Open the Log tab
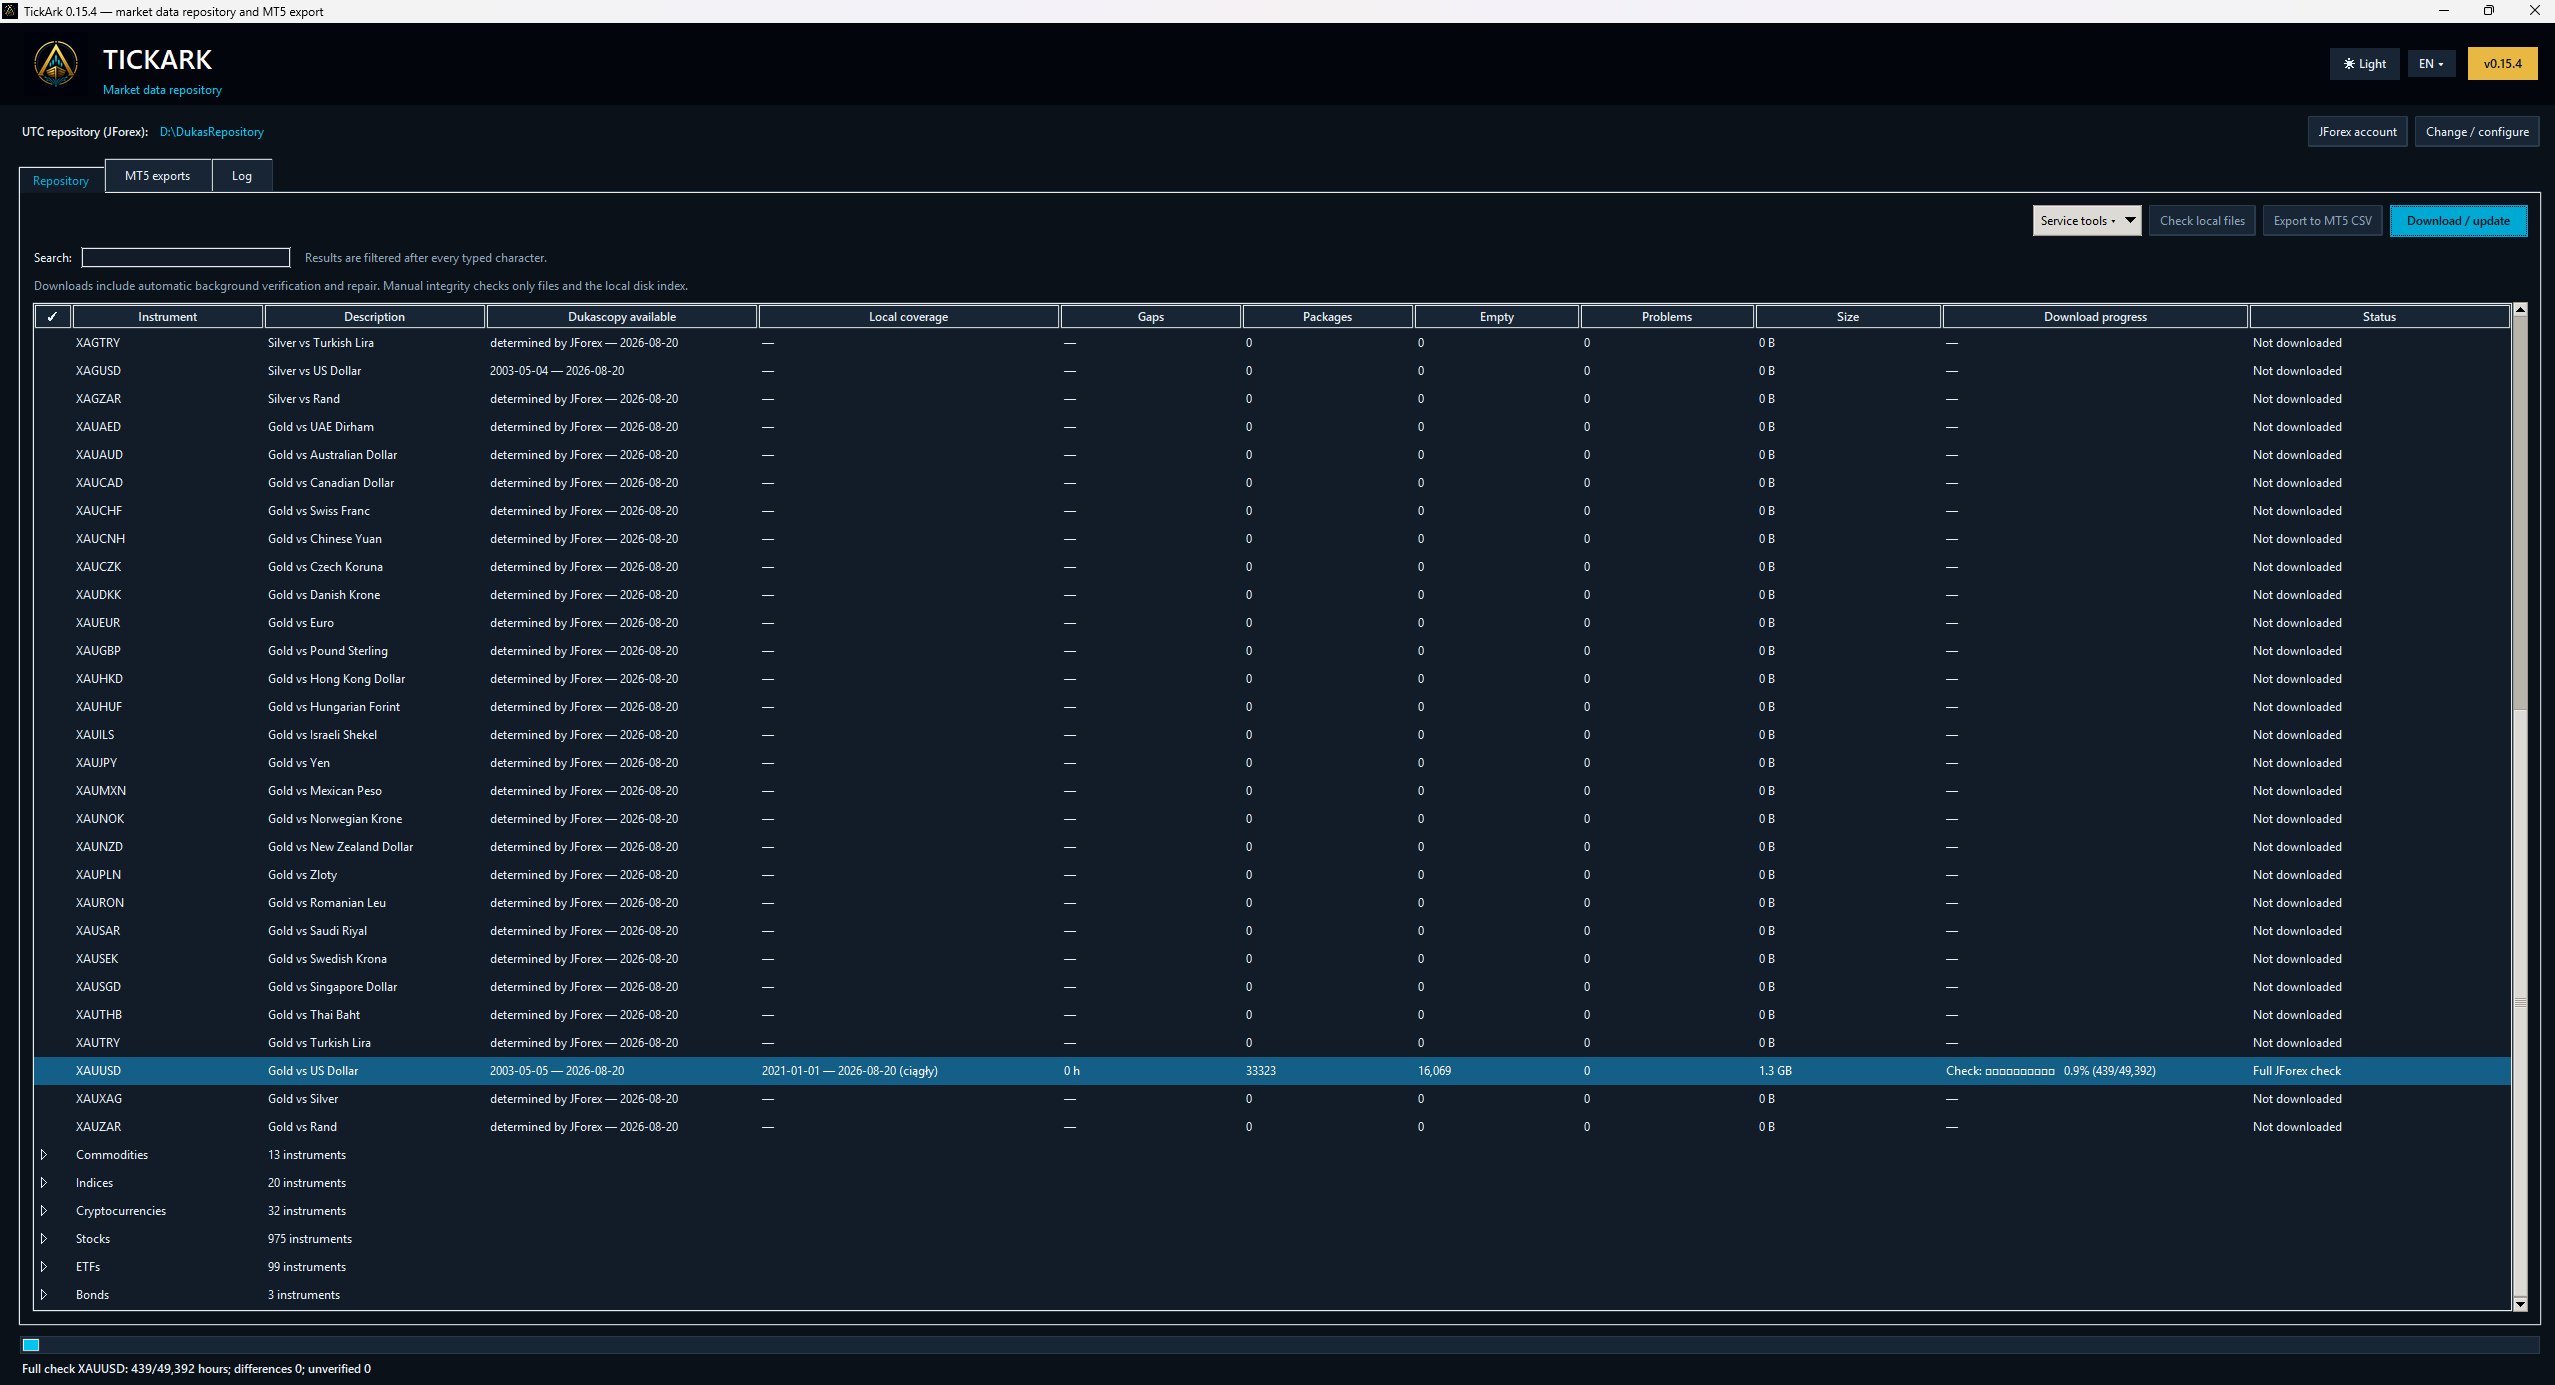The width and height of the screenshot is (2555, 1385). [x=242, y=176]
